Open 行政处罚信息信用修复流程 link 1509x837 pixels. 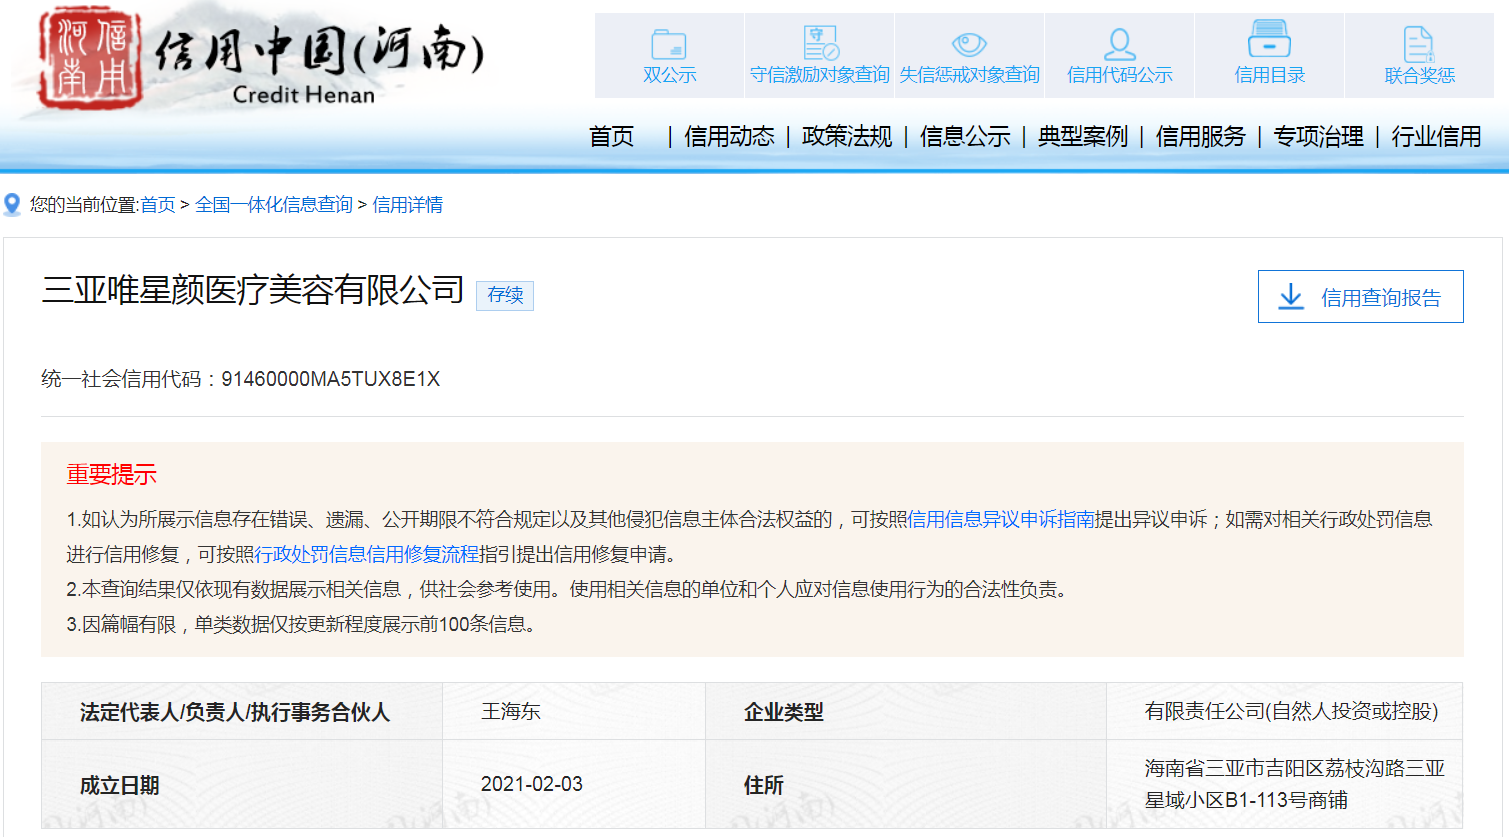point(367,554)
